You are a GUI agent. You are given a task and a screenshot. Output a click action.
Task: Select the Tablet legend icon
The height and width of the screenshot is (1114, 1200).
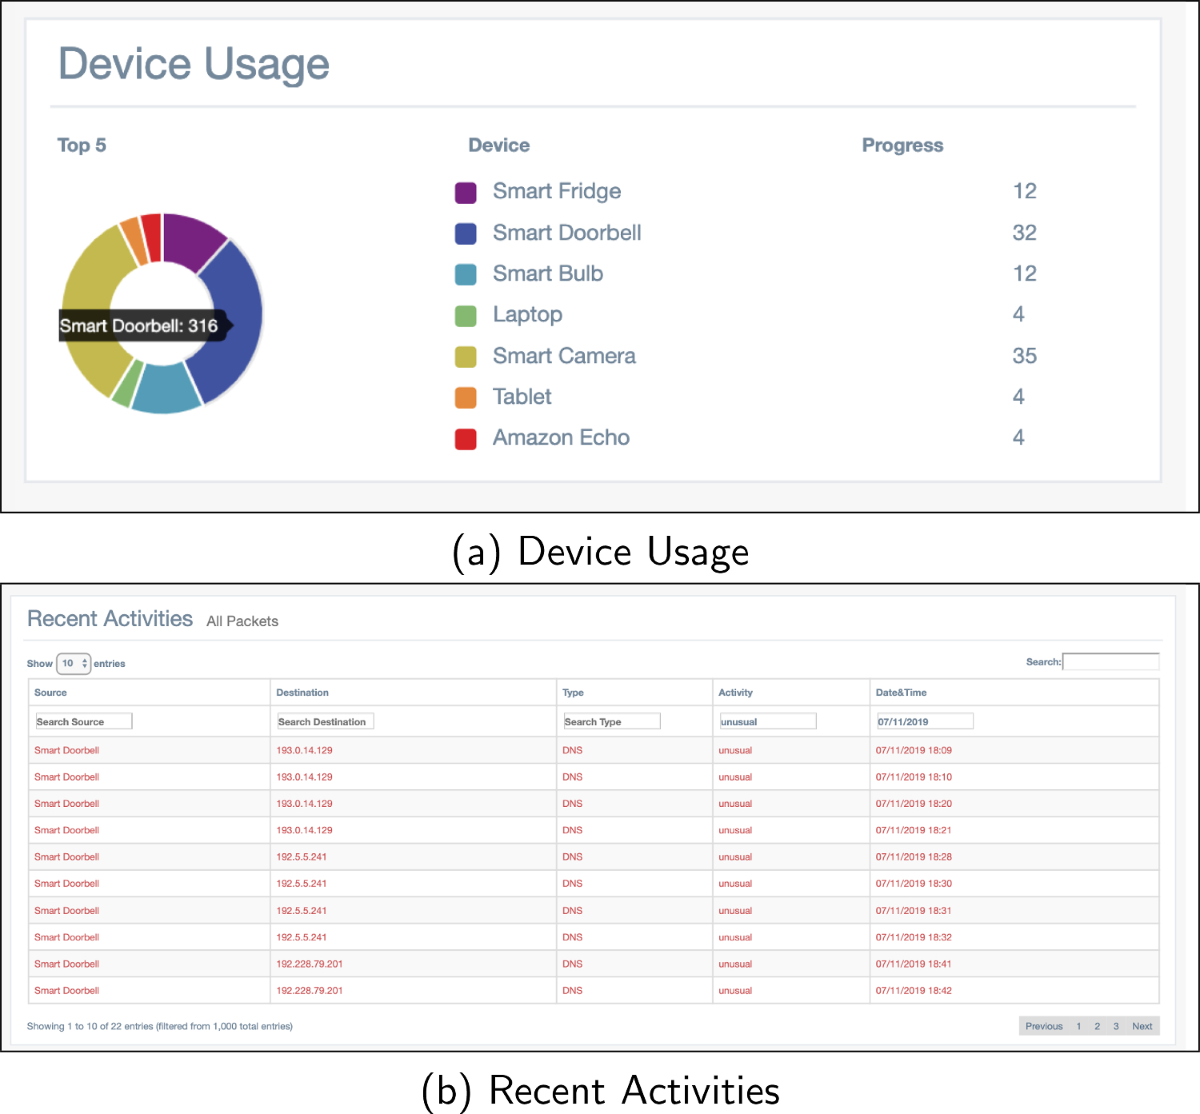pyautogui.click(x=465, y=396)
